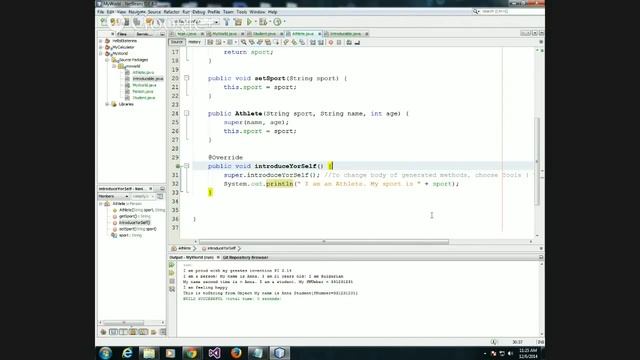640x360 pixels.
Task: Expand the Libraries tree node
Action: pos(107,104)
